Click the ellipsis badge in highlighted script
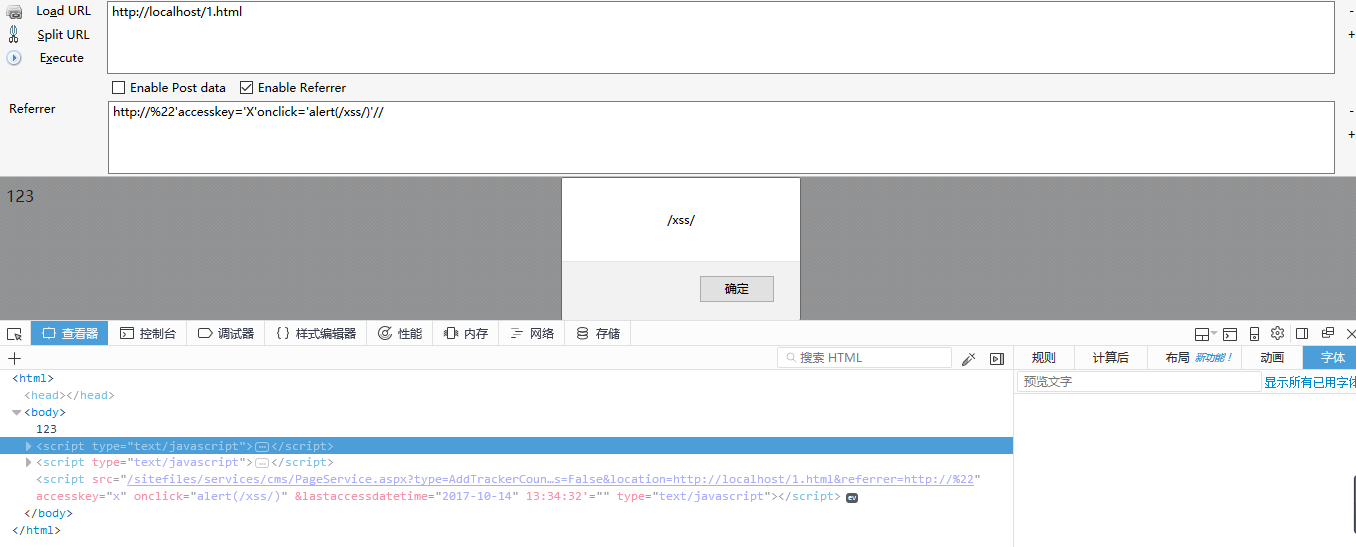Viewport: 1356px width, 547px height. click(262, 446)
